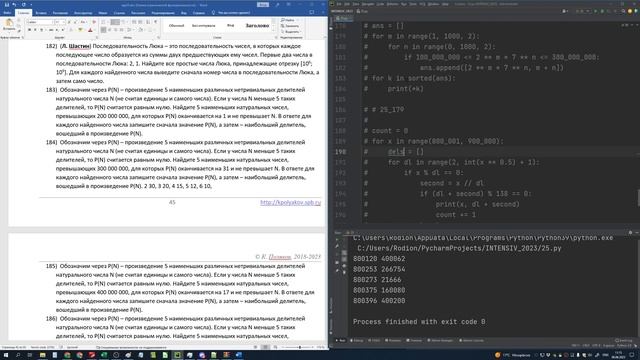Open the kpolyakov.spb.ru link in footer
The image size is (640, 360).
pos(290,202)
